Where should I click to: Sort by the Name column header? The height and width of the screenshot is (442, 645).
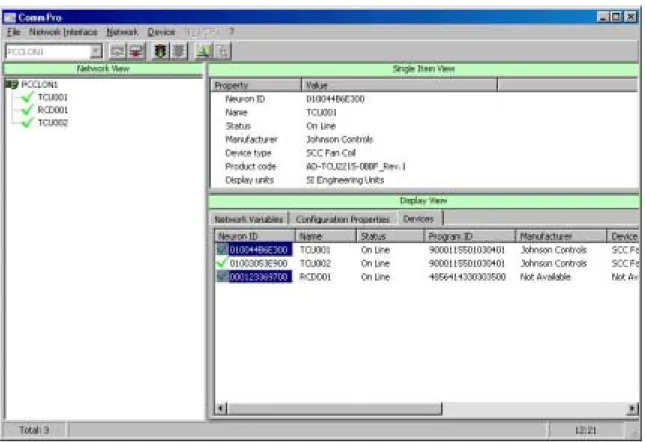(326, 236)
